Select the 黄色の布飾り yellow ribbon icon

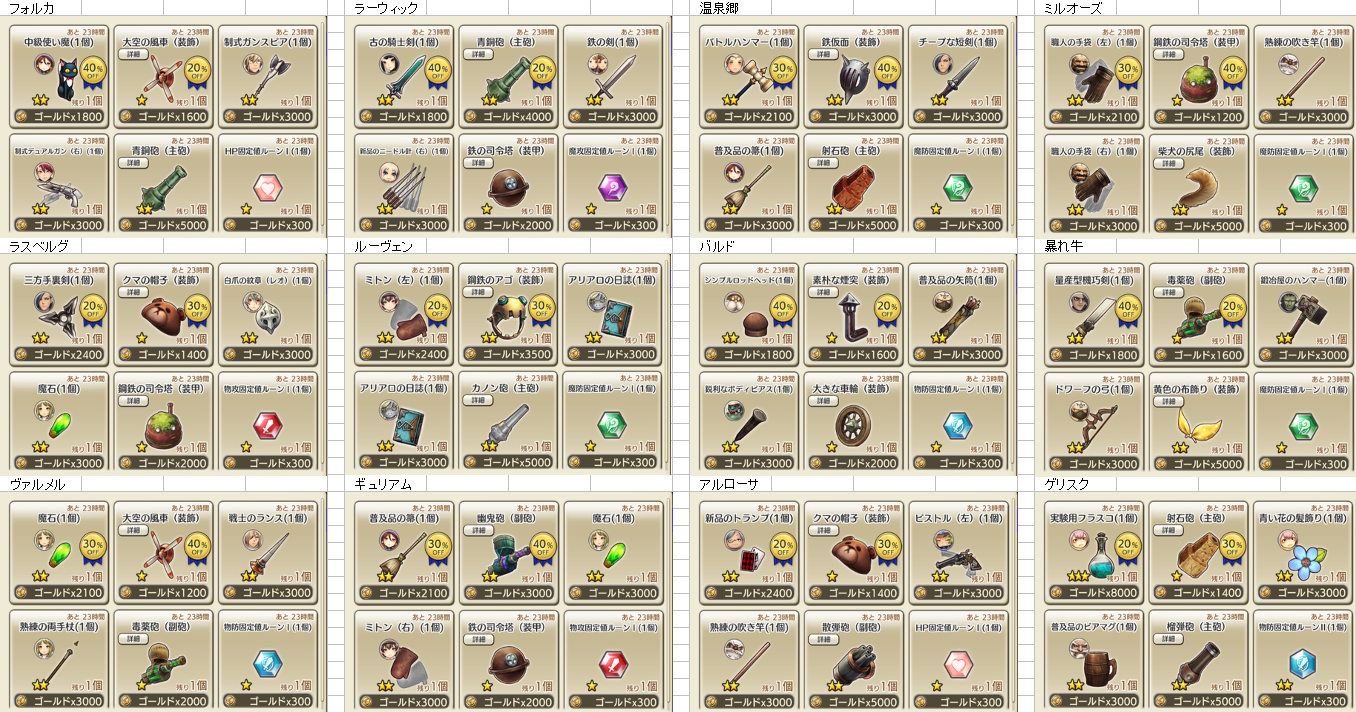pos(1196,424)
